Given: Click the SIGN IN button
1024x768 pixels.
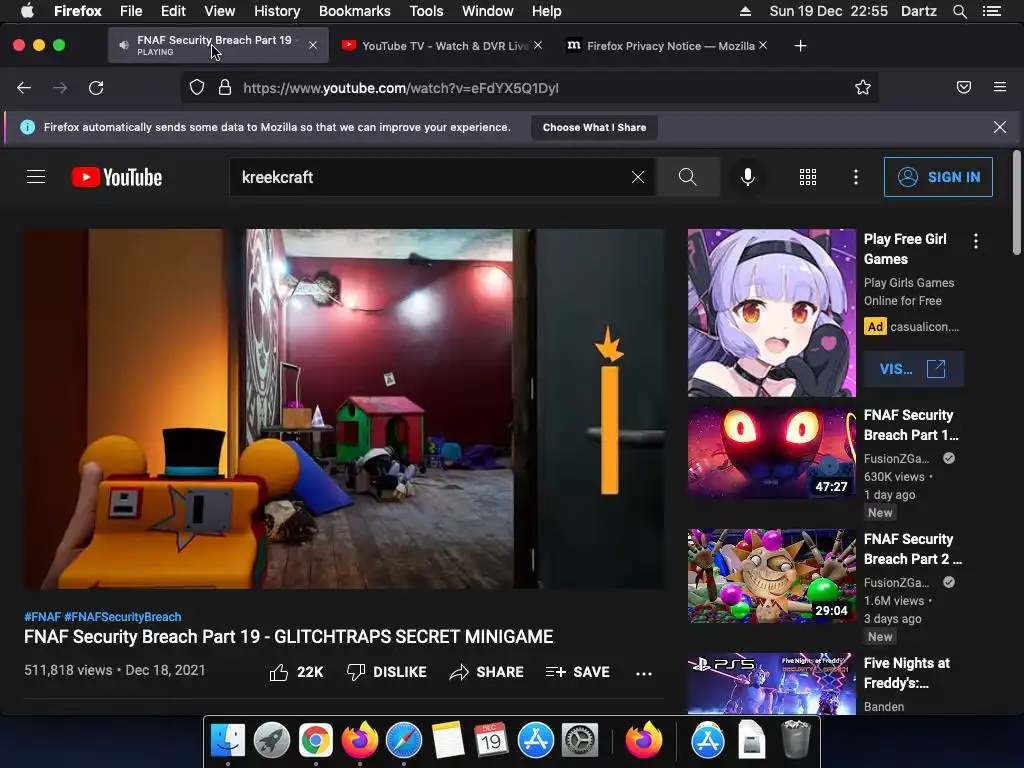Looking at the screenshot, I should click(x=938, y=177).
